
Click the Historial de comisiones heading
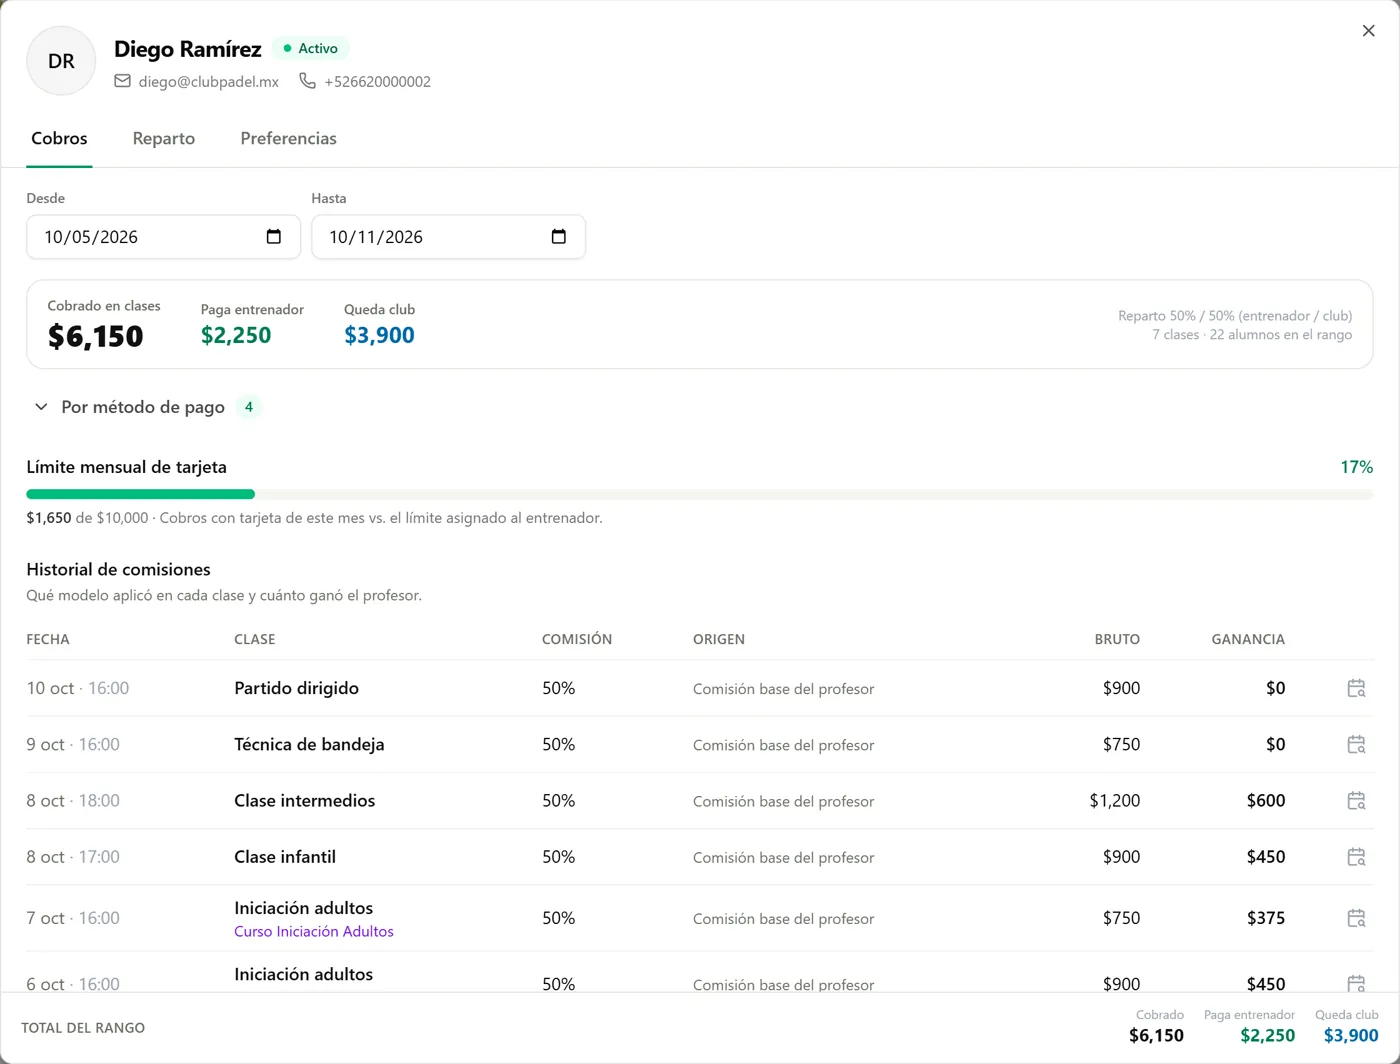[x=118, y=569]
